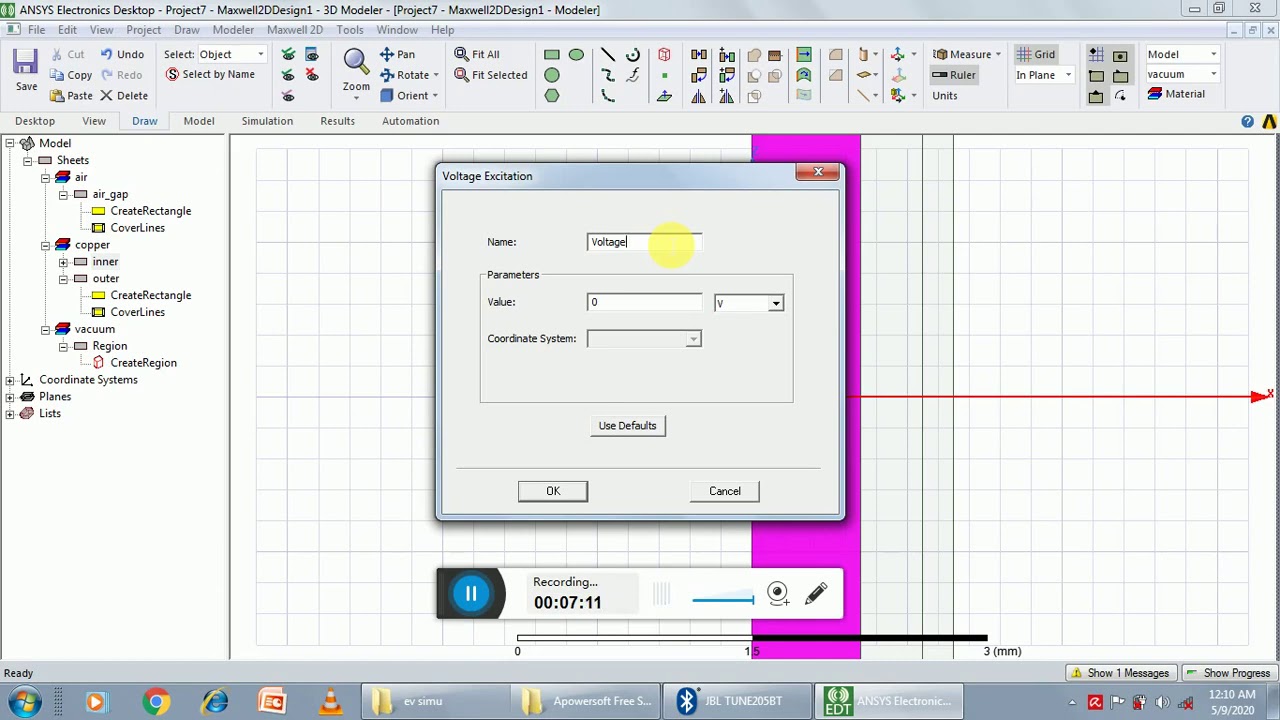1280x720 pixels.
Task: Toggle the Grid display button
Action: point(1036,54)
